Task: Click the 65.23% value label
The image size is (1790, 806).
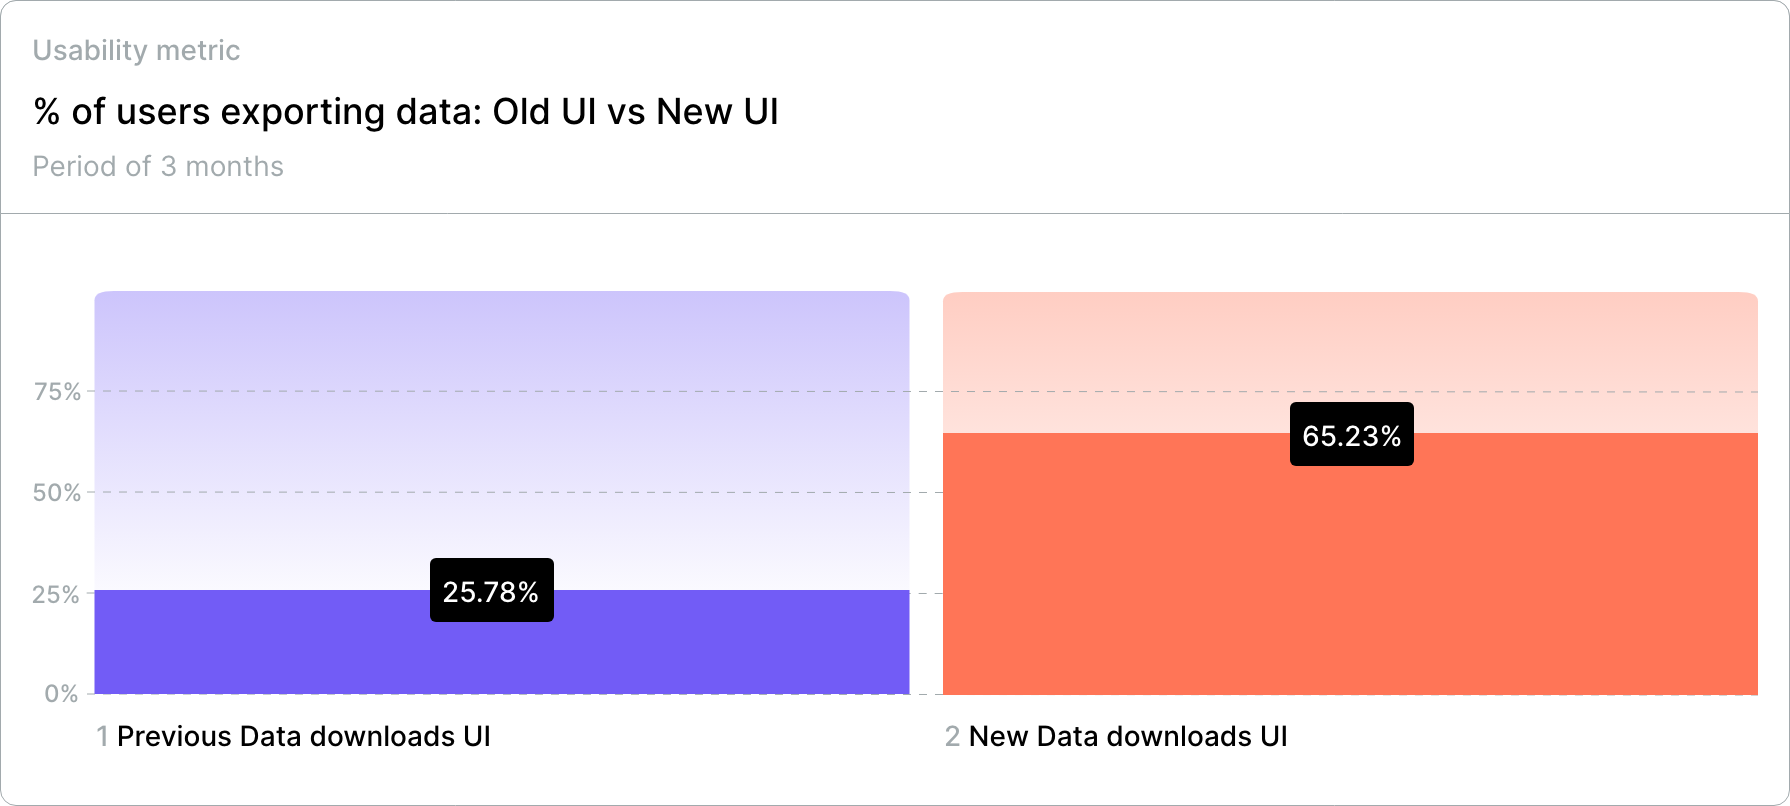Action: click(x=1351, y=434)
